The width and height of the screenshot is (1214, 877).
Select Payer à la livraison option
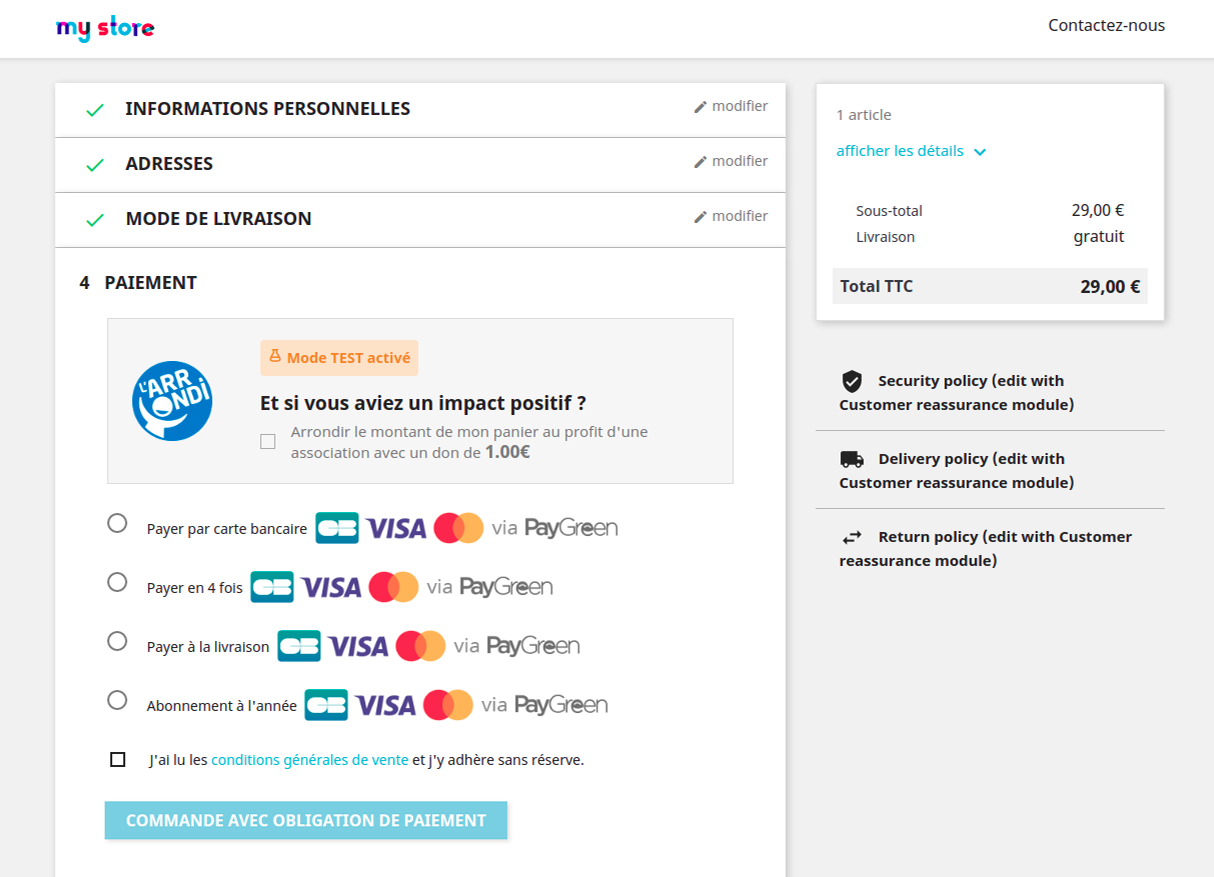coord(117,641)
